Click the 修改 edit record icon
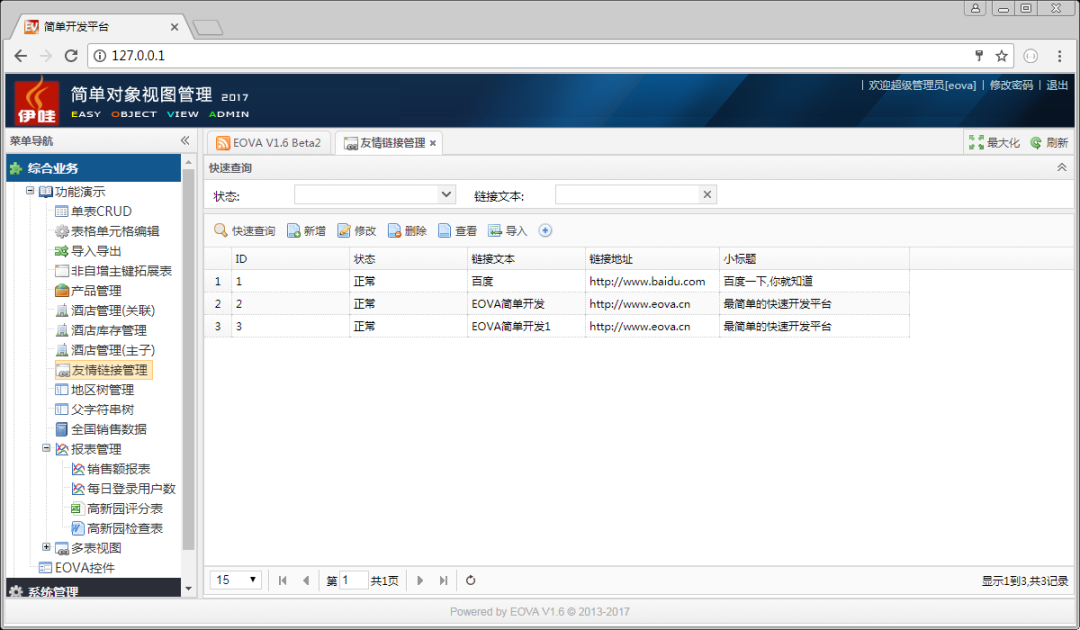 point(344,231)
